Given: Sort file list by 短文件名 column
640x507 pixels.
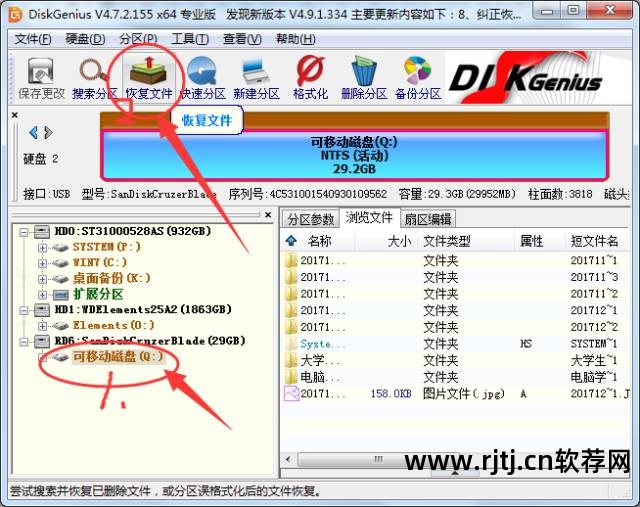Looking at the screenshot, I should 594,241.
